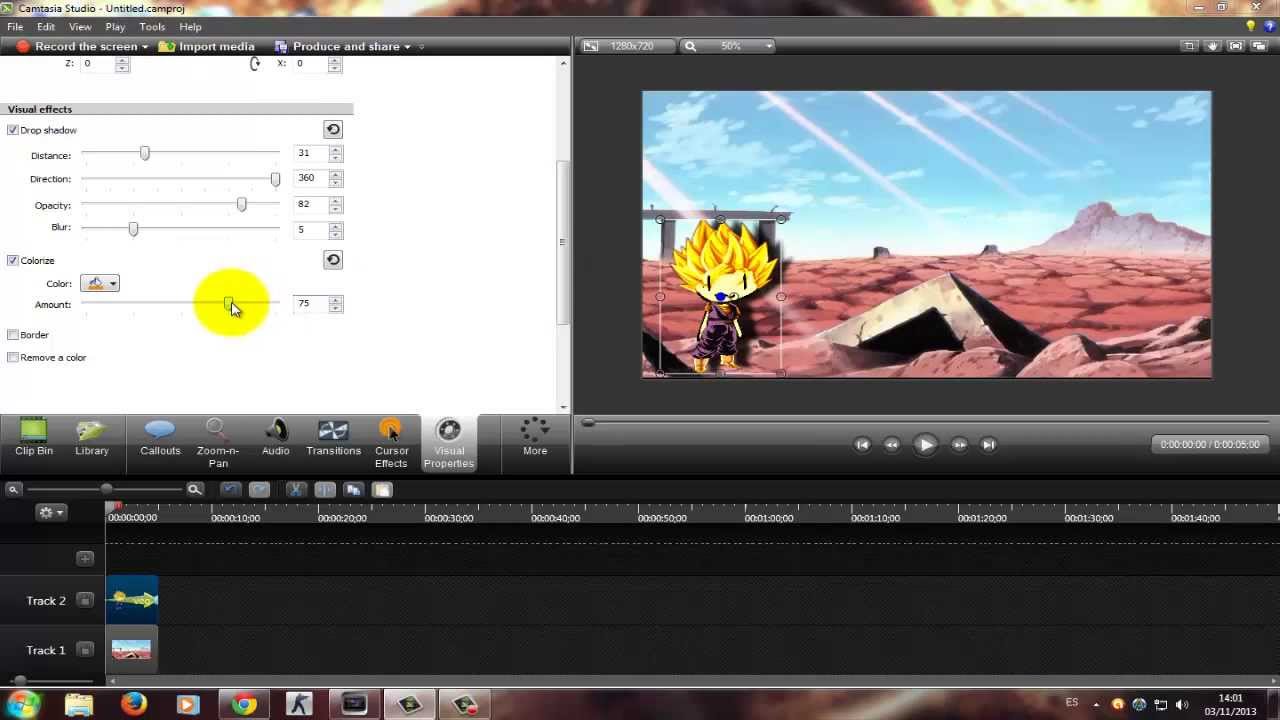Click the Opacity slider handle
The width and height of the screenshot is (1280, 720).
click(241, 204)
